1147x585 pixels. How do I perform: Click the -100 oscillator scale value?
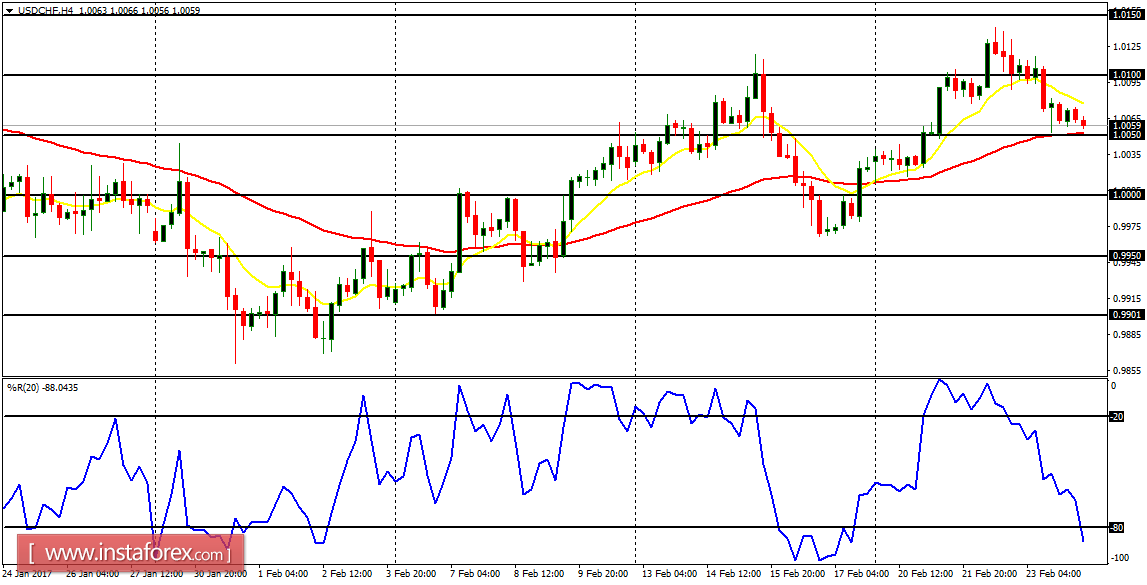1118,558
